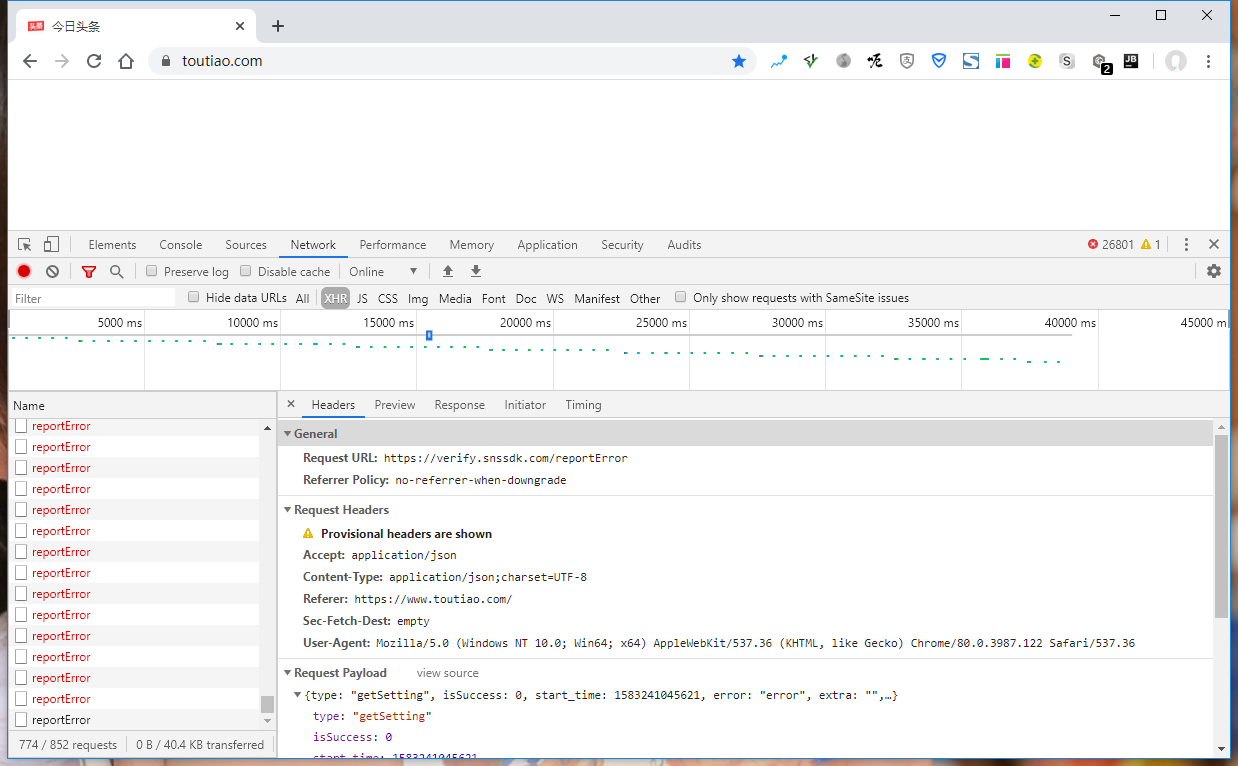Viewport: 1238px width, 766px height.
Task: Open the network search magnifier
Action: pos(117,271)
